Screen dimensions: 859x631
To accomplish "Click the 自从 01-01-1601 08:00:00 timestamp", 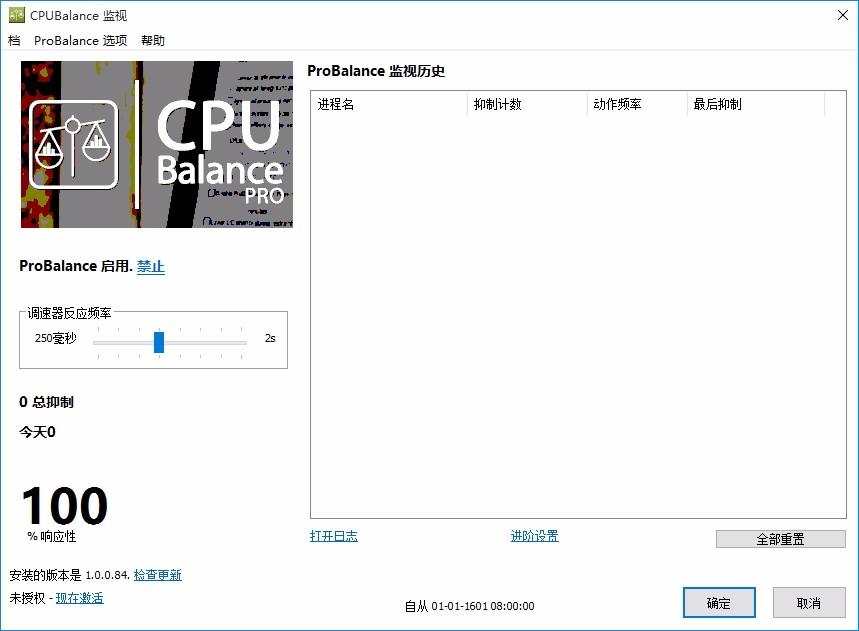I will point(469,606).
